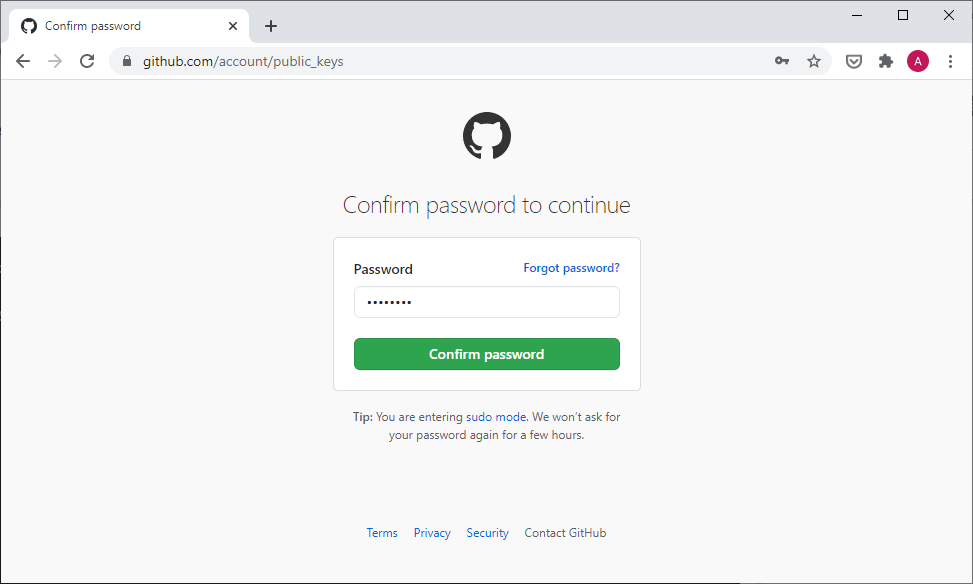Reload the page with the refresh icon
The height and width of the screenshot is (584, 973).
point(87,61)
